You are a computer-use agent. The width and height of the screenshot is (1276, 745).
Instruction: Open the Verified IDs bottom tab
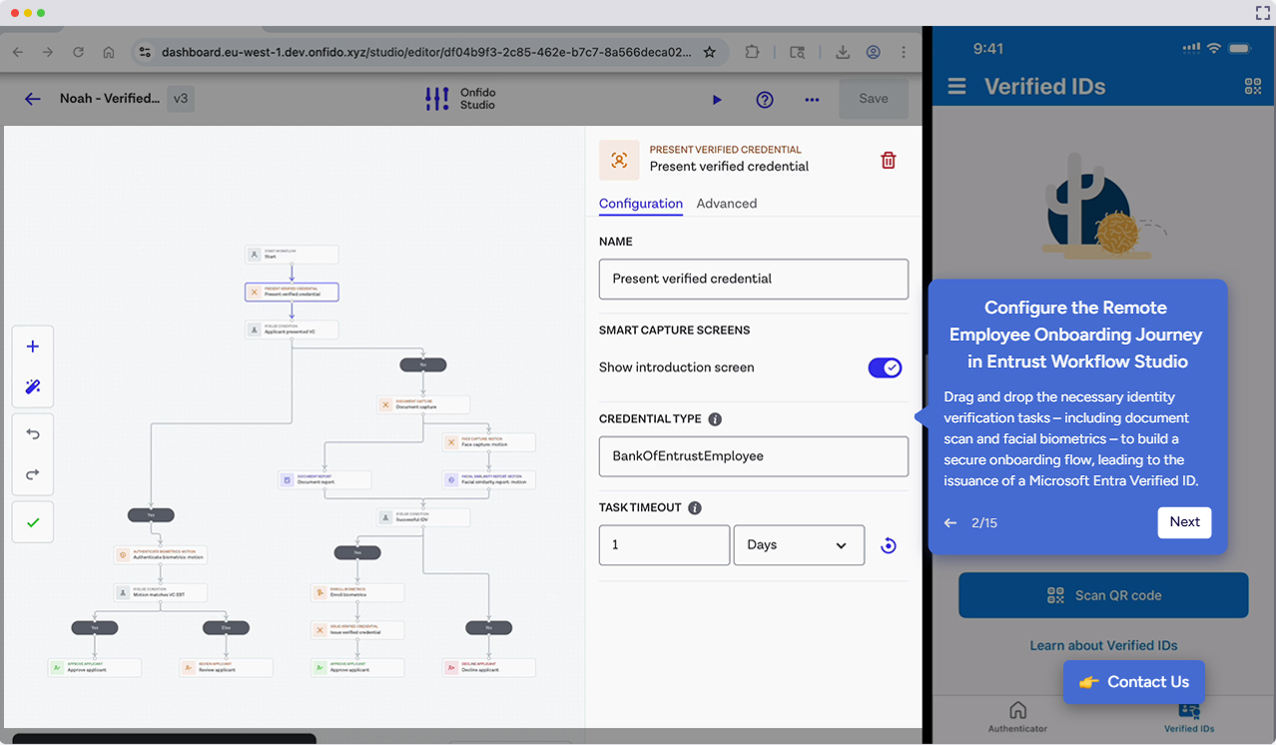click(x=1189, y=716)
